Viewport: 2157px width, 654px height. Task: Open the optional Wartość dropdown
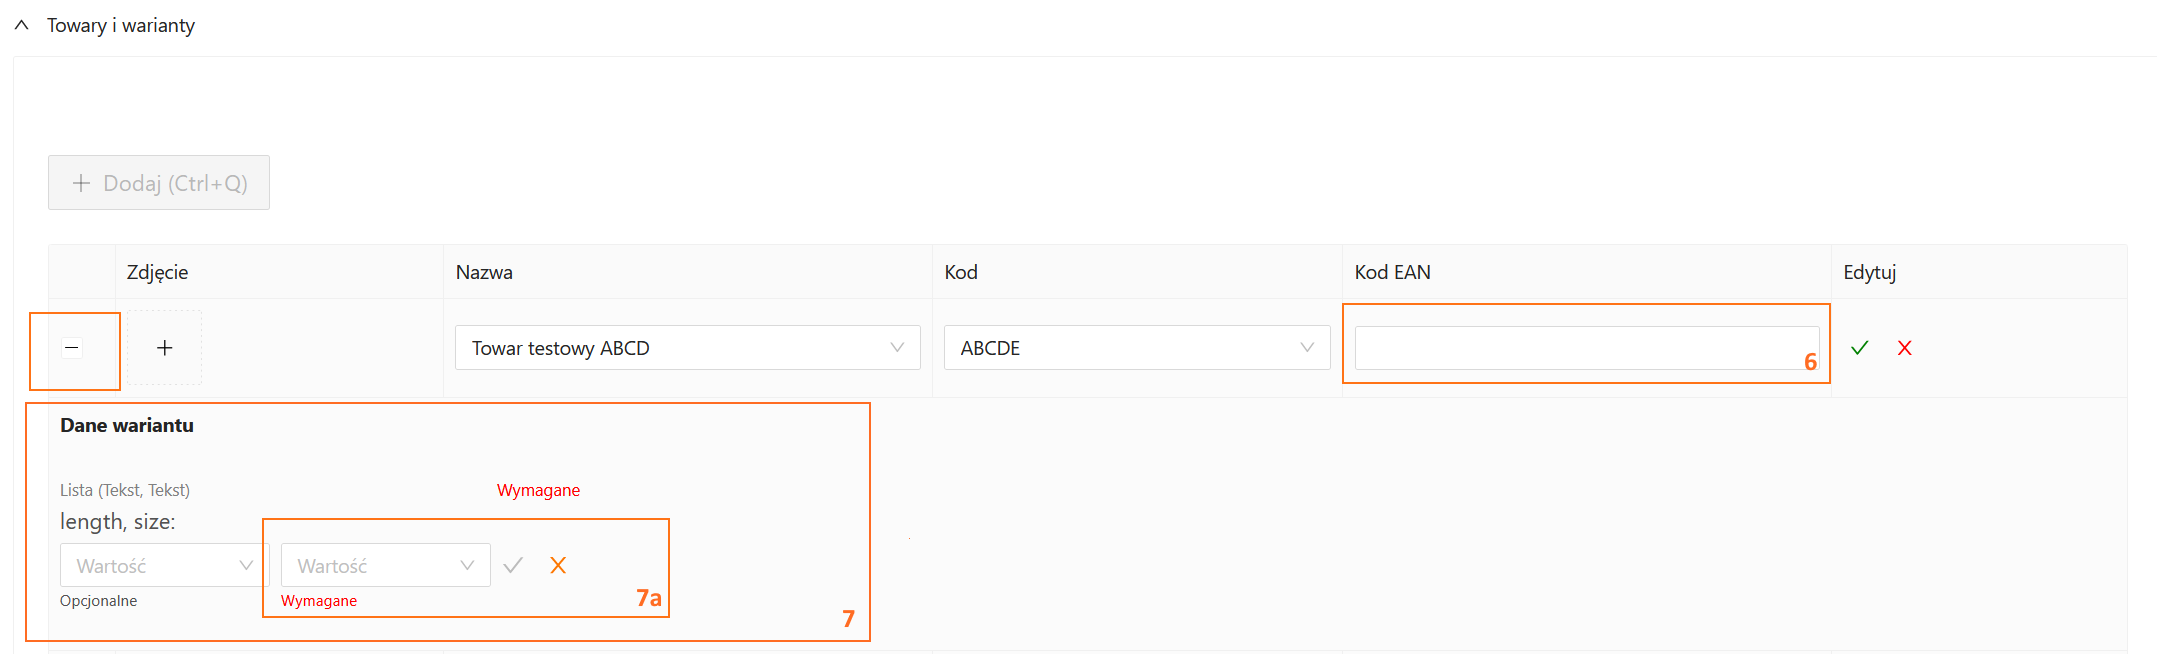[x=164, y=566]
